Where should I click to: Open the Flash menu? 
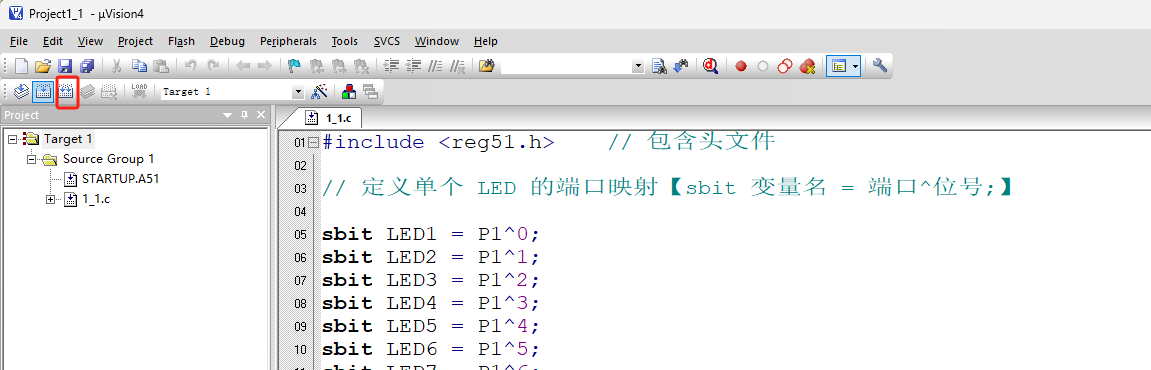181,41
